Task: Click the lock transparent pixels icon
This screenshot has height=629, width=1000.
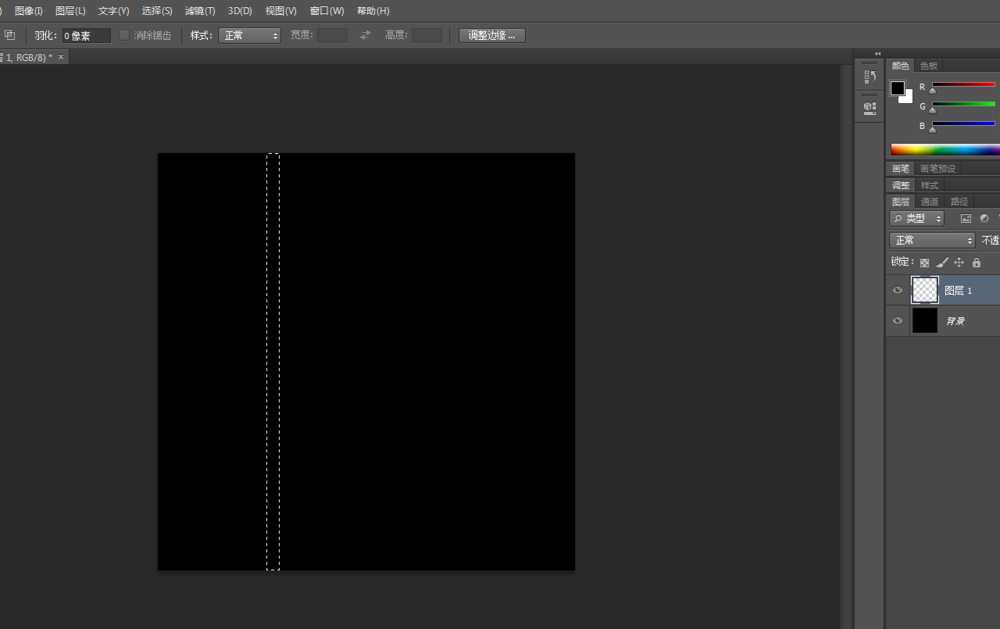Action: pos(925,262)
